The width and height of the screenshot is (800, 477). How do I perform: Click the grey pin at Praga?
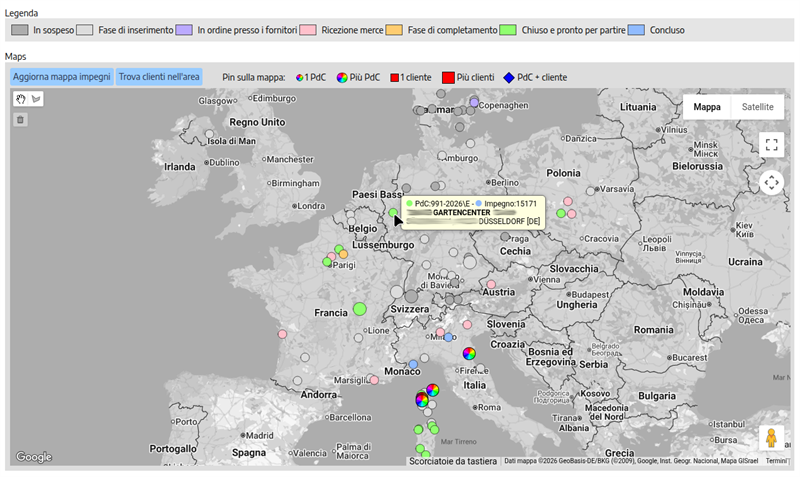click(505, 237)
